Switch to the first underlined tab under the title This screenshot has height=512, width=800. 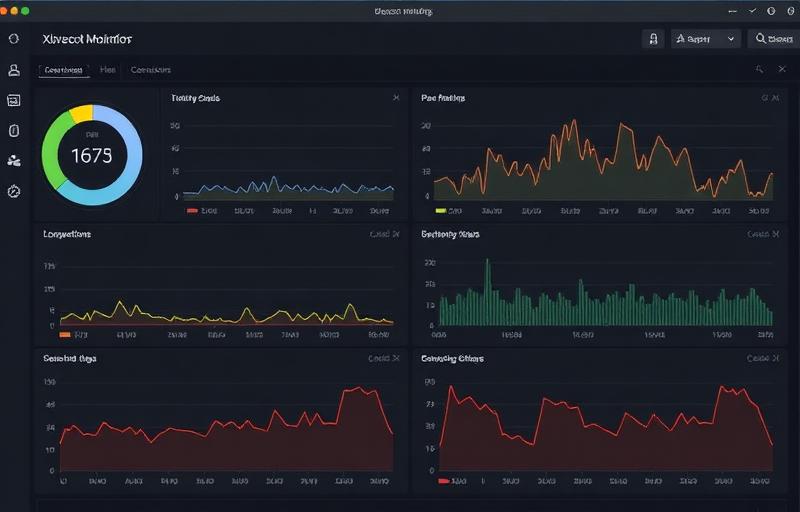tap(64, 70)
